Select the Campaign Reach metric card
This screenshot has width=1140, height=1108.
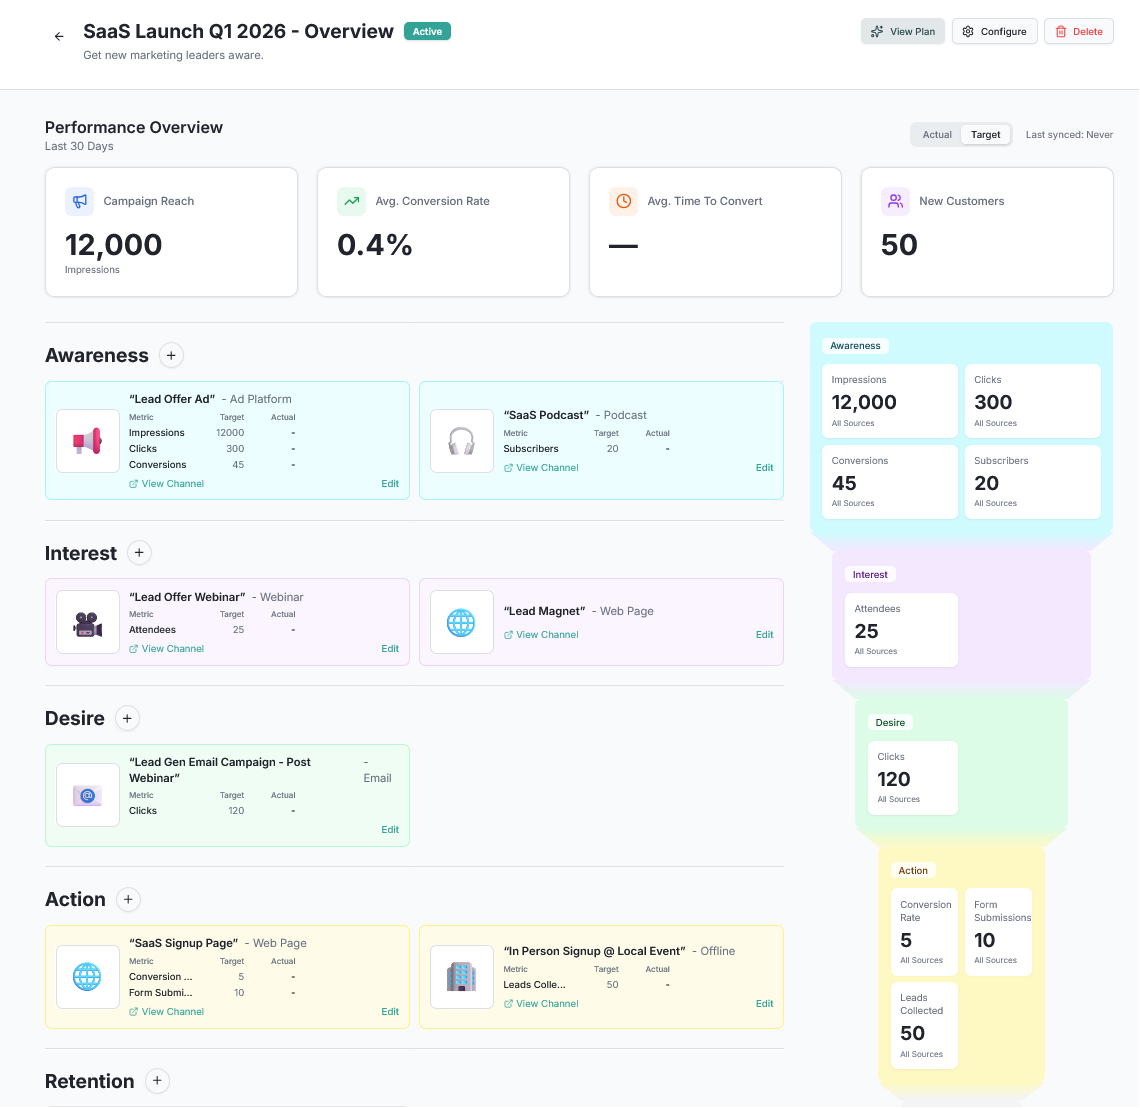[171, 232]
